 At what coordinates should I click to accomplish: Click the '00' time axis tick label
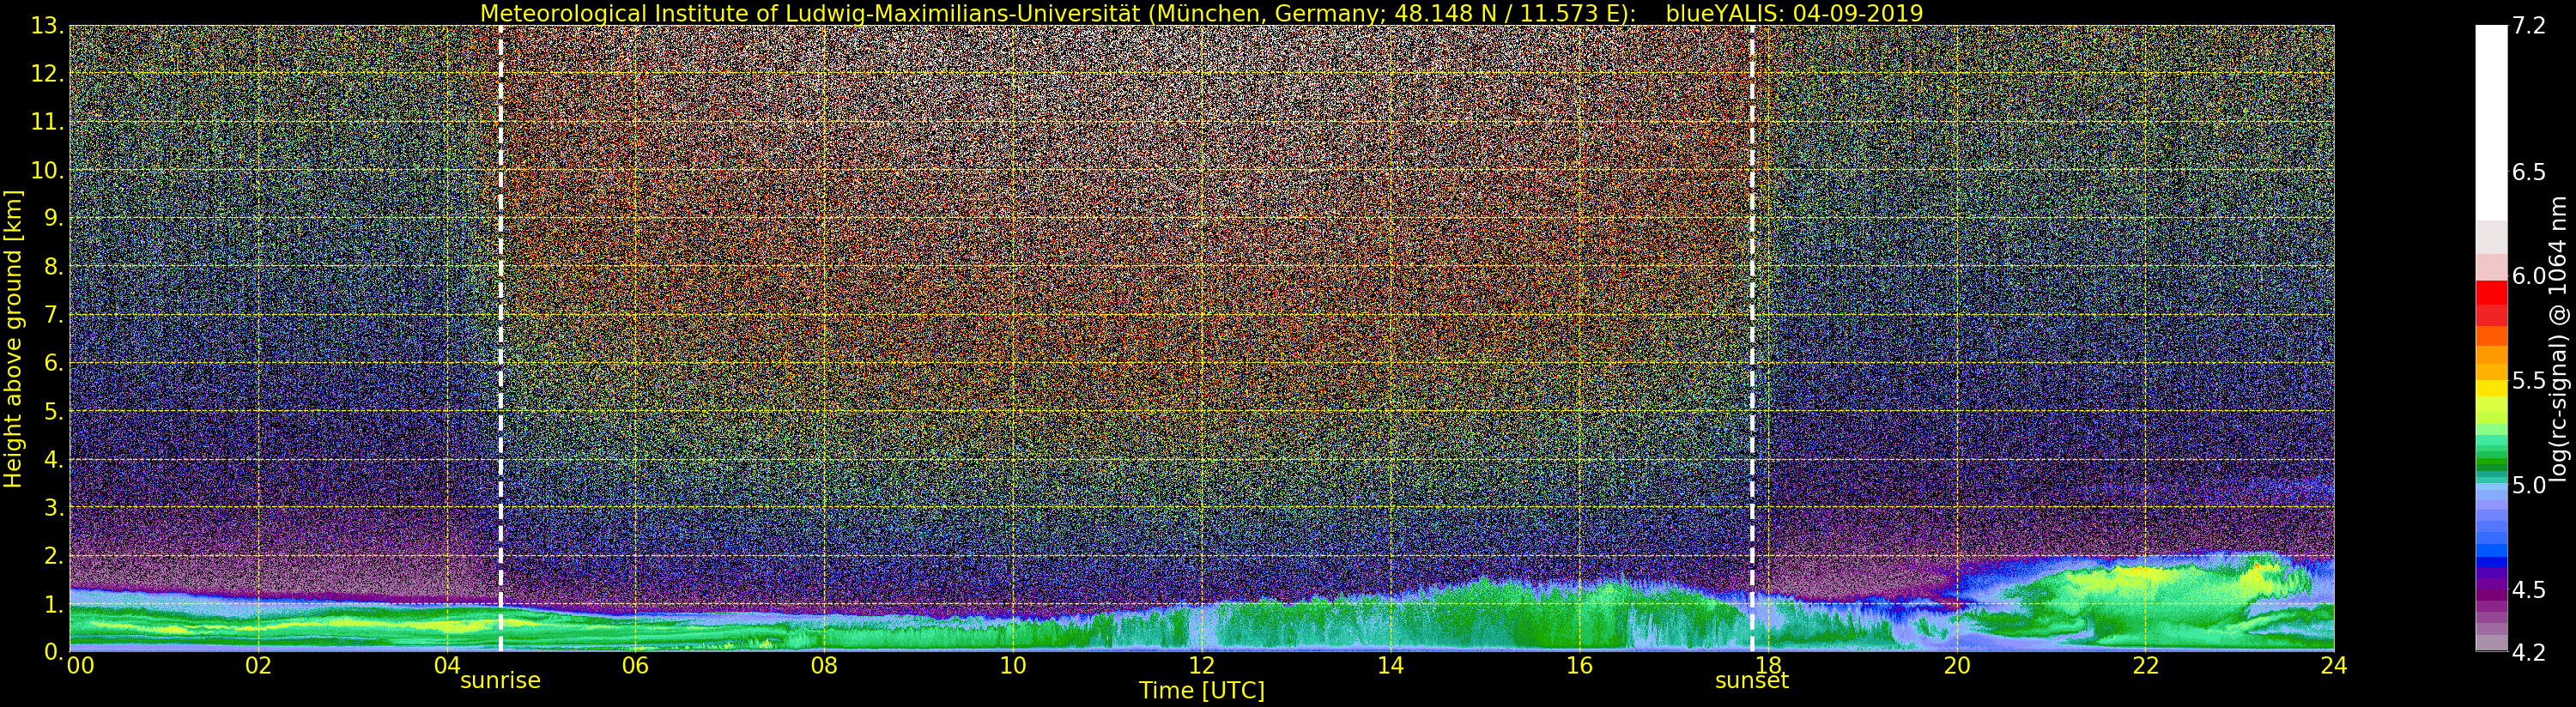pos(80,666)
